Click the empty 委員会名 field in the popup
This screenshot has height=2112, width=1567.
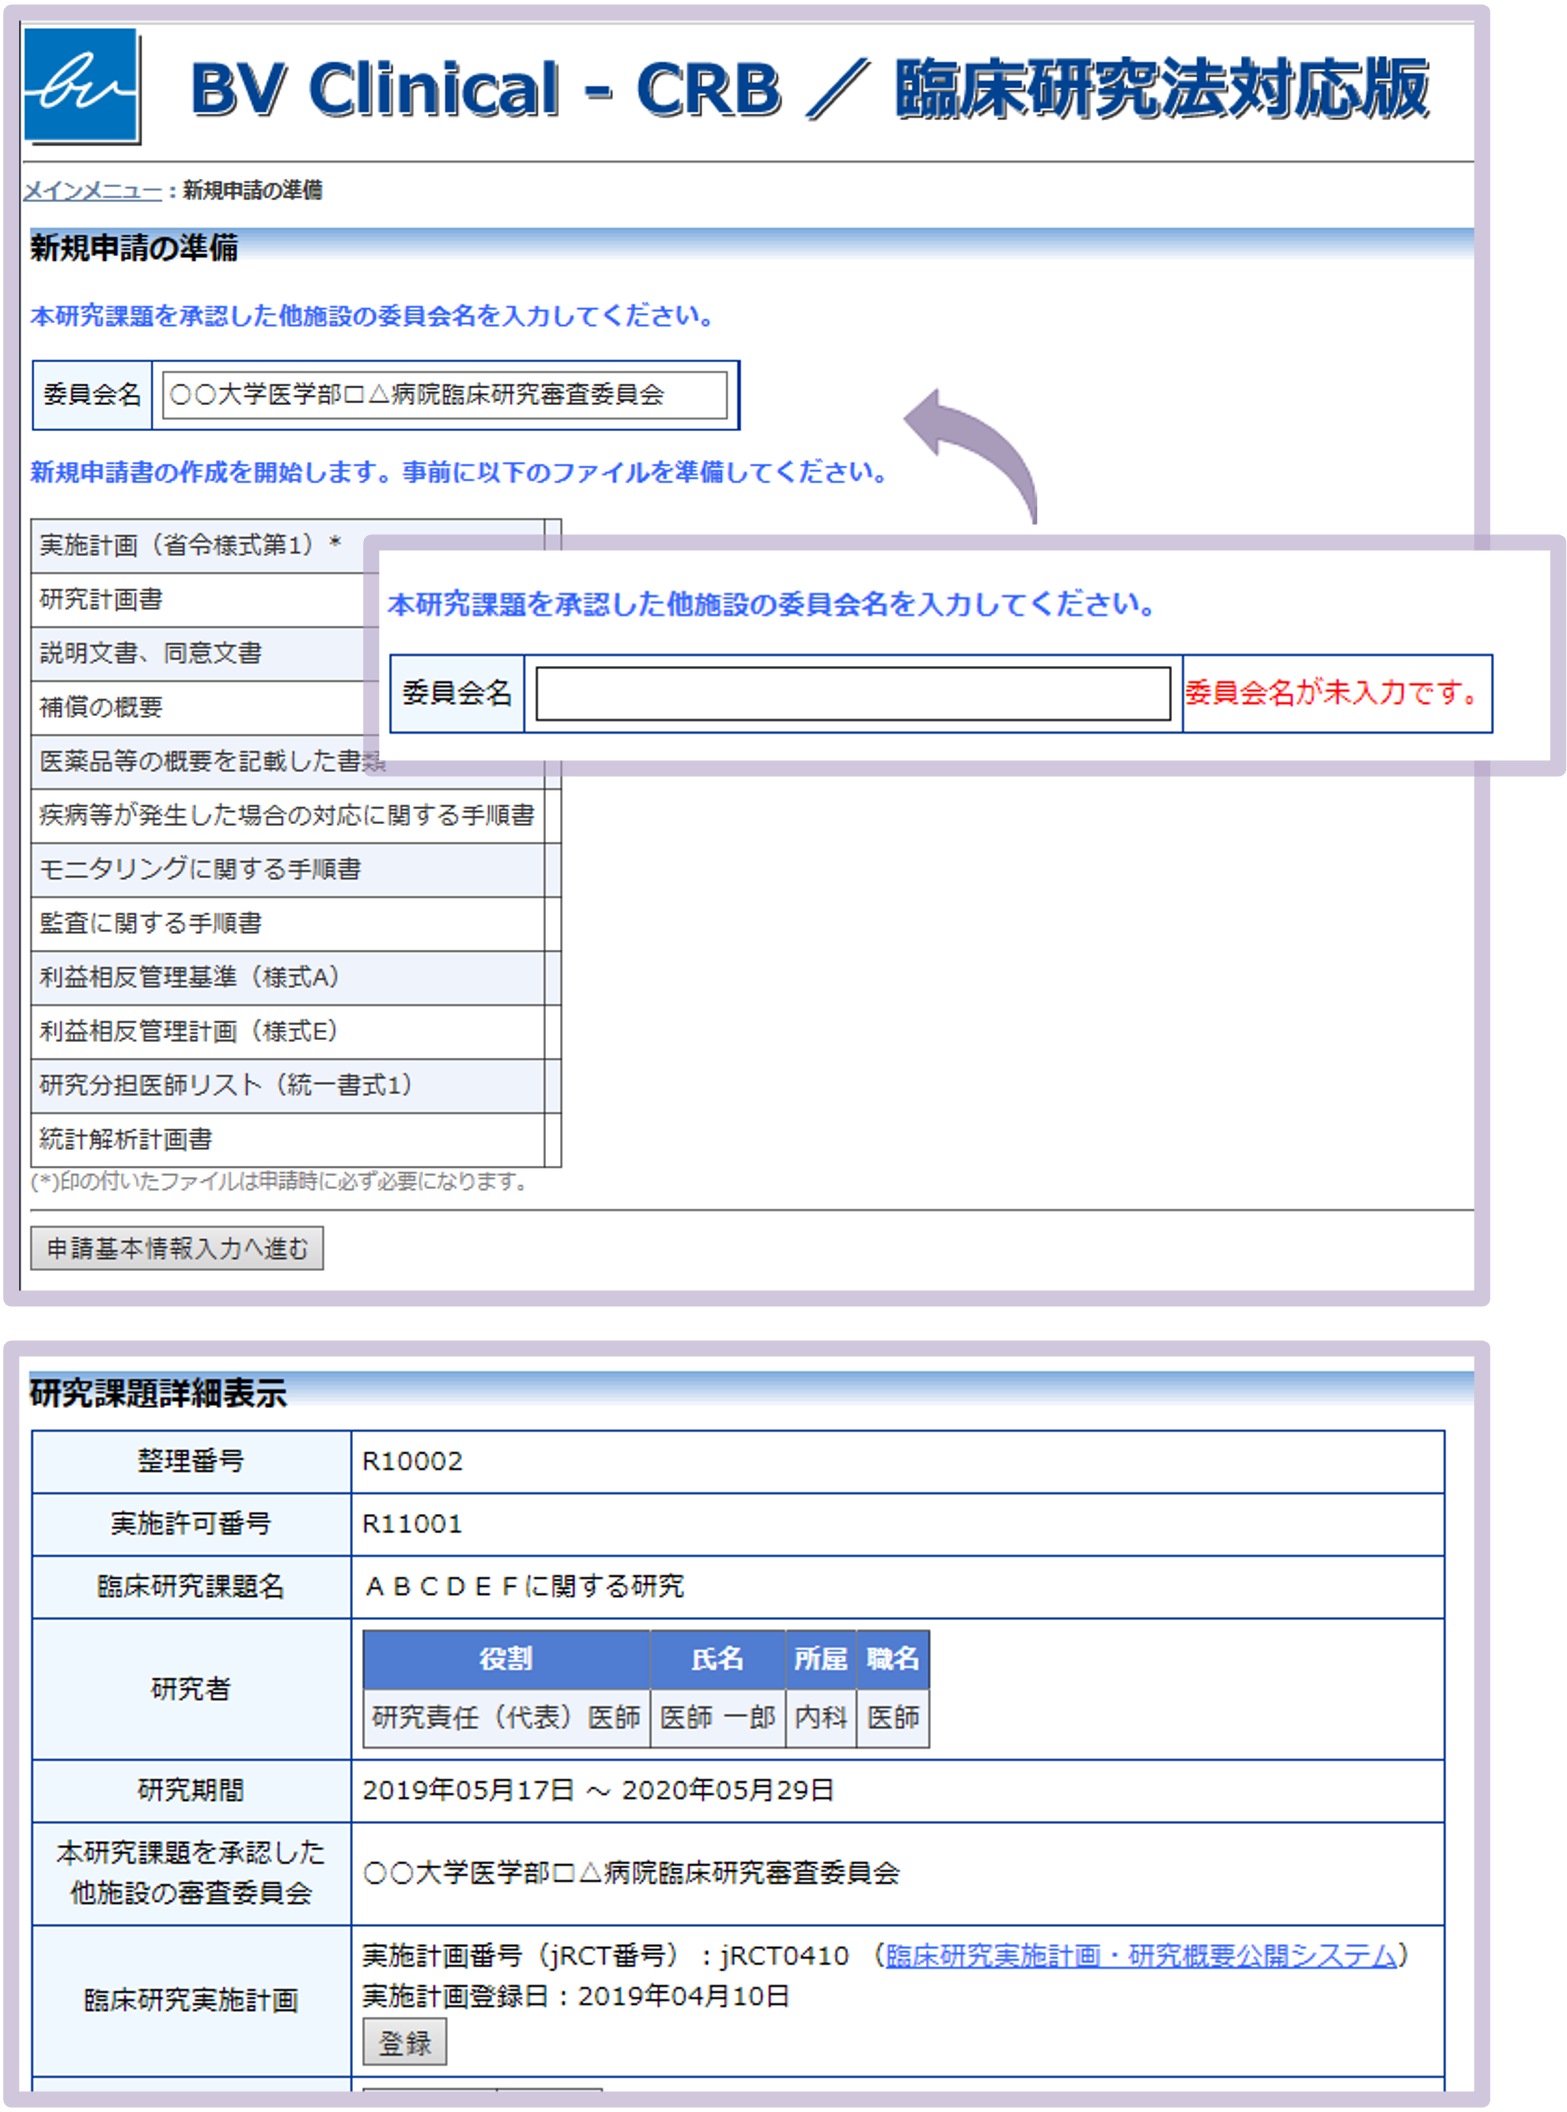pyautogui.click(x=852, y=693)
